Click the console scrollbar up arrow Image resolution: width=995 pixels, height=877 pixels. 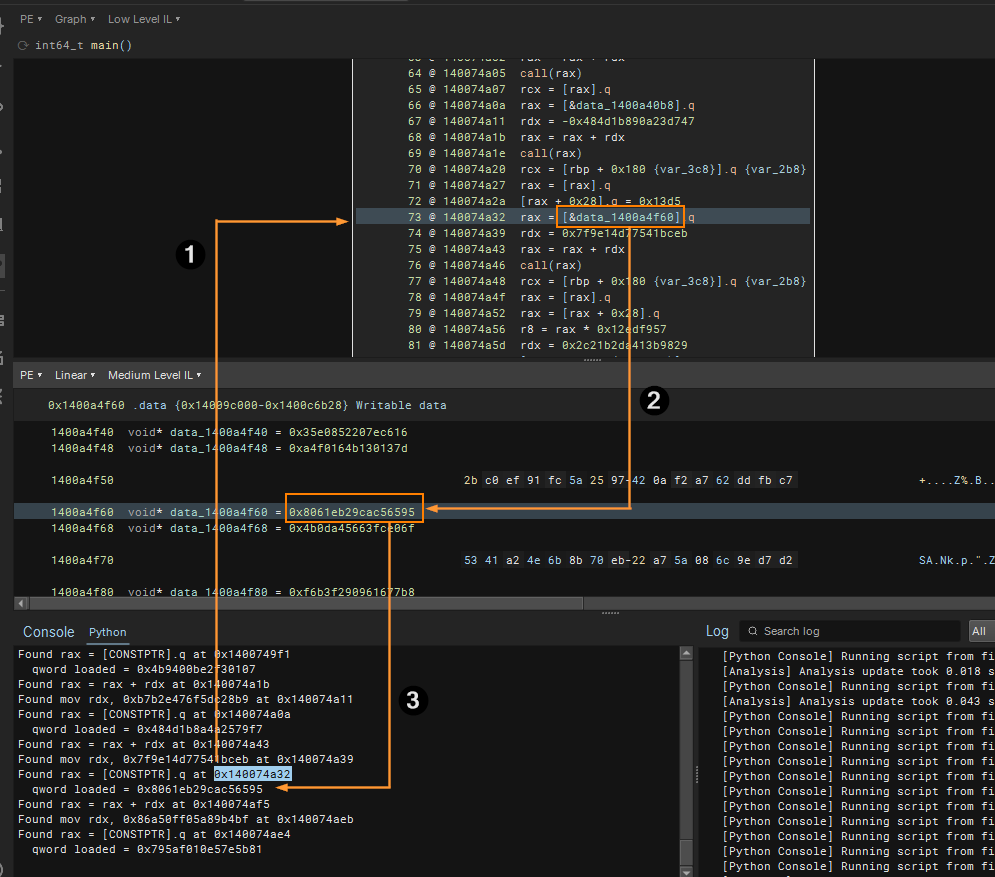(686, 654)
